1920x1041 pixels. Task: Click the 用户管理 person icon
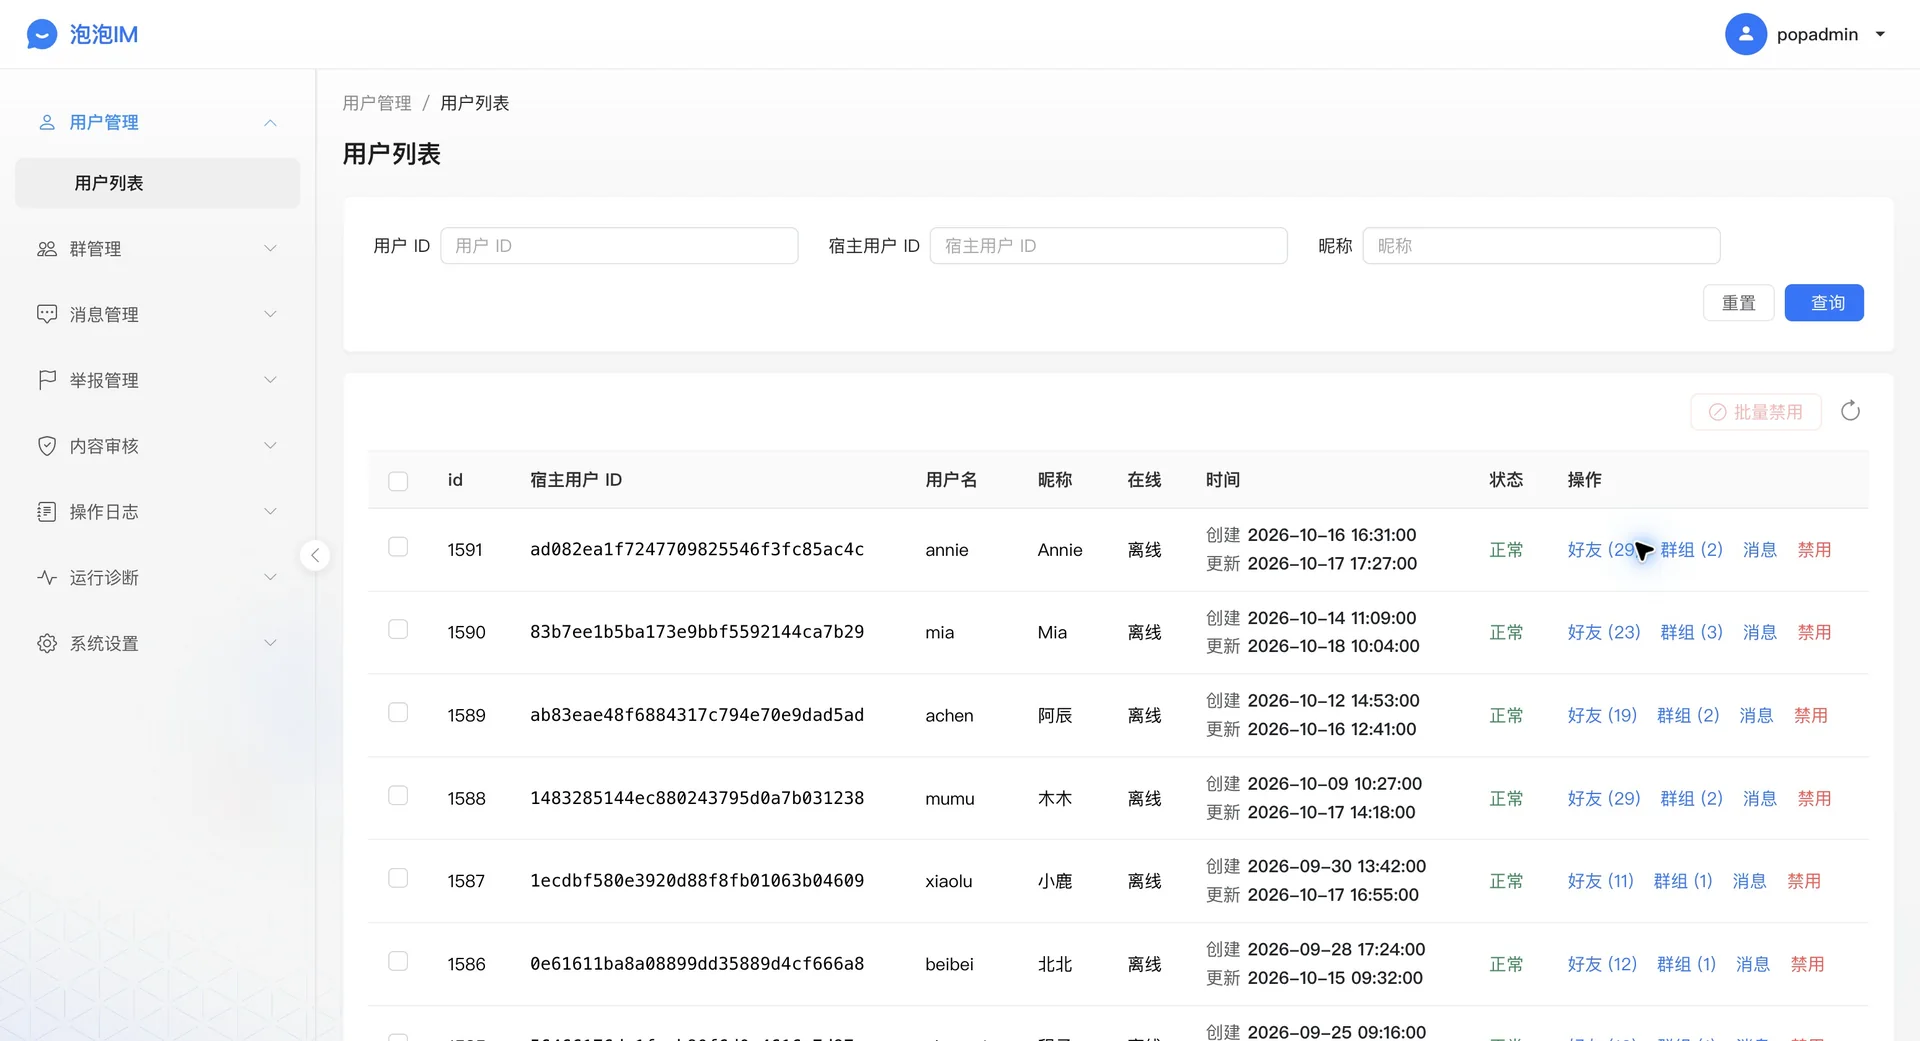[x=47, y=122]
